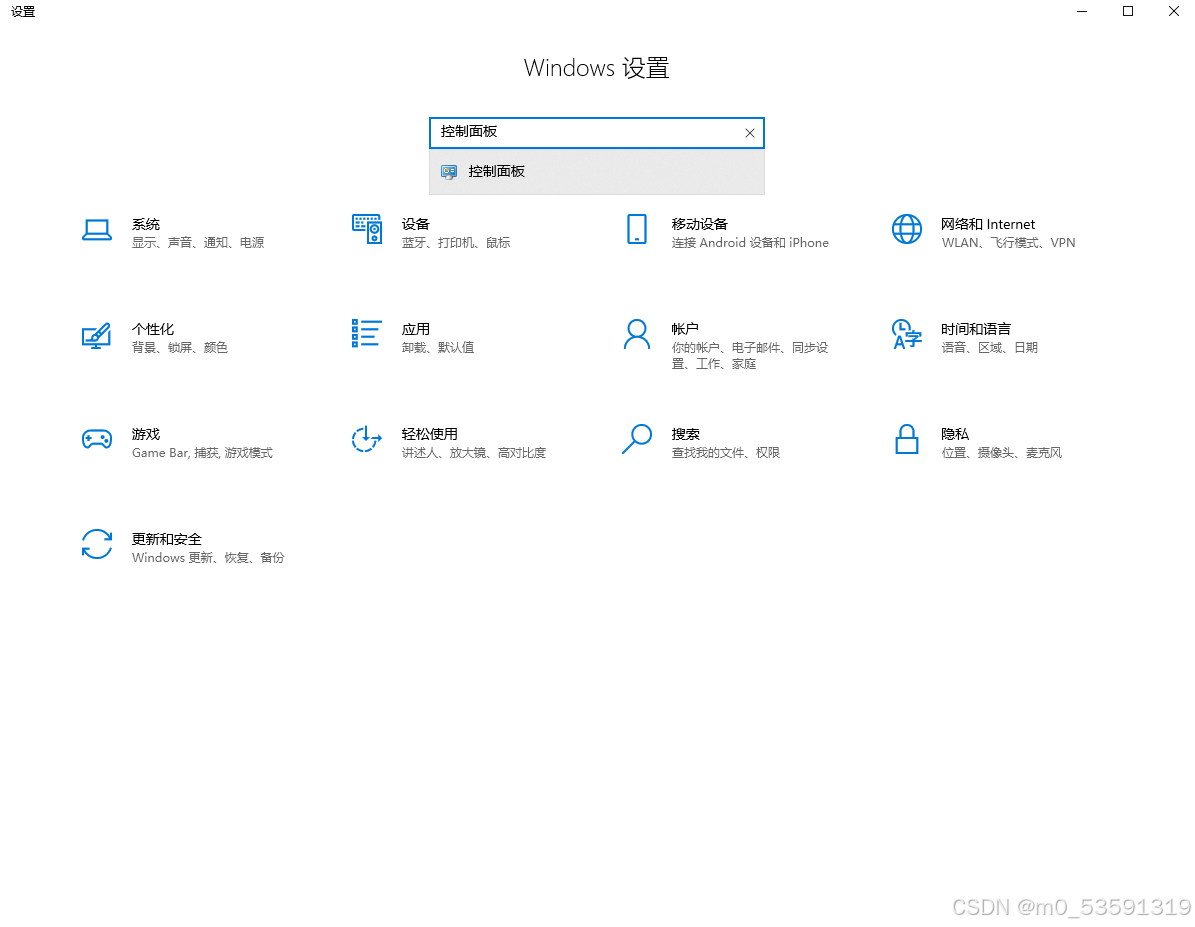Open the 系统 laptop icon
This screenshot has height=927, width=1195.
[97, 229]
